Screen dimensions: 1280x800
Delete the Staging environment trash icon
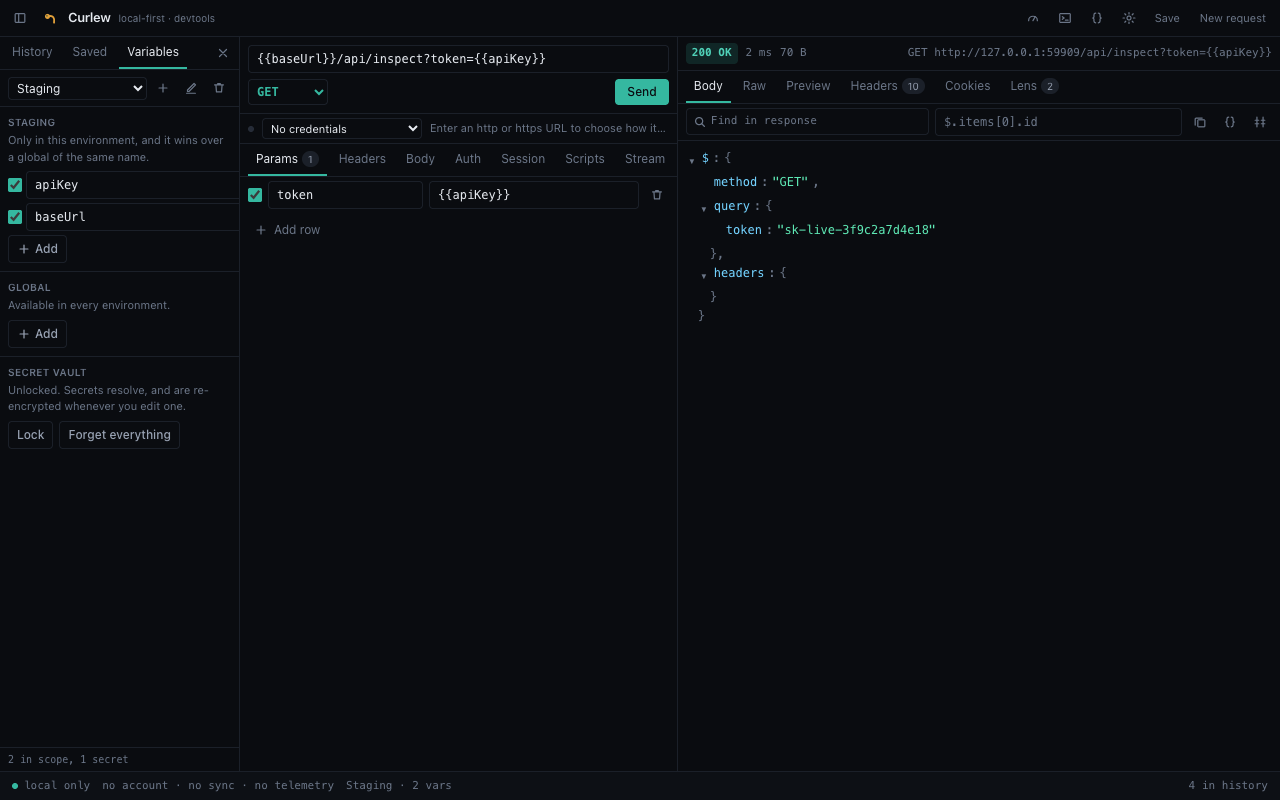coord(219,88)
